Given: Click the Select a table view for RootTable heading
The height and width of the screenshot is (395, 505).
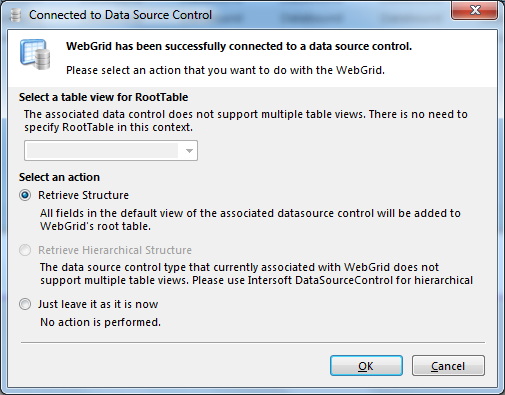Looking at the screenshot, I should tap(103, 97).
